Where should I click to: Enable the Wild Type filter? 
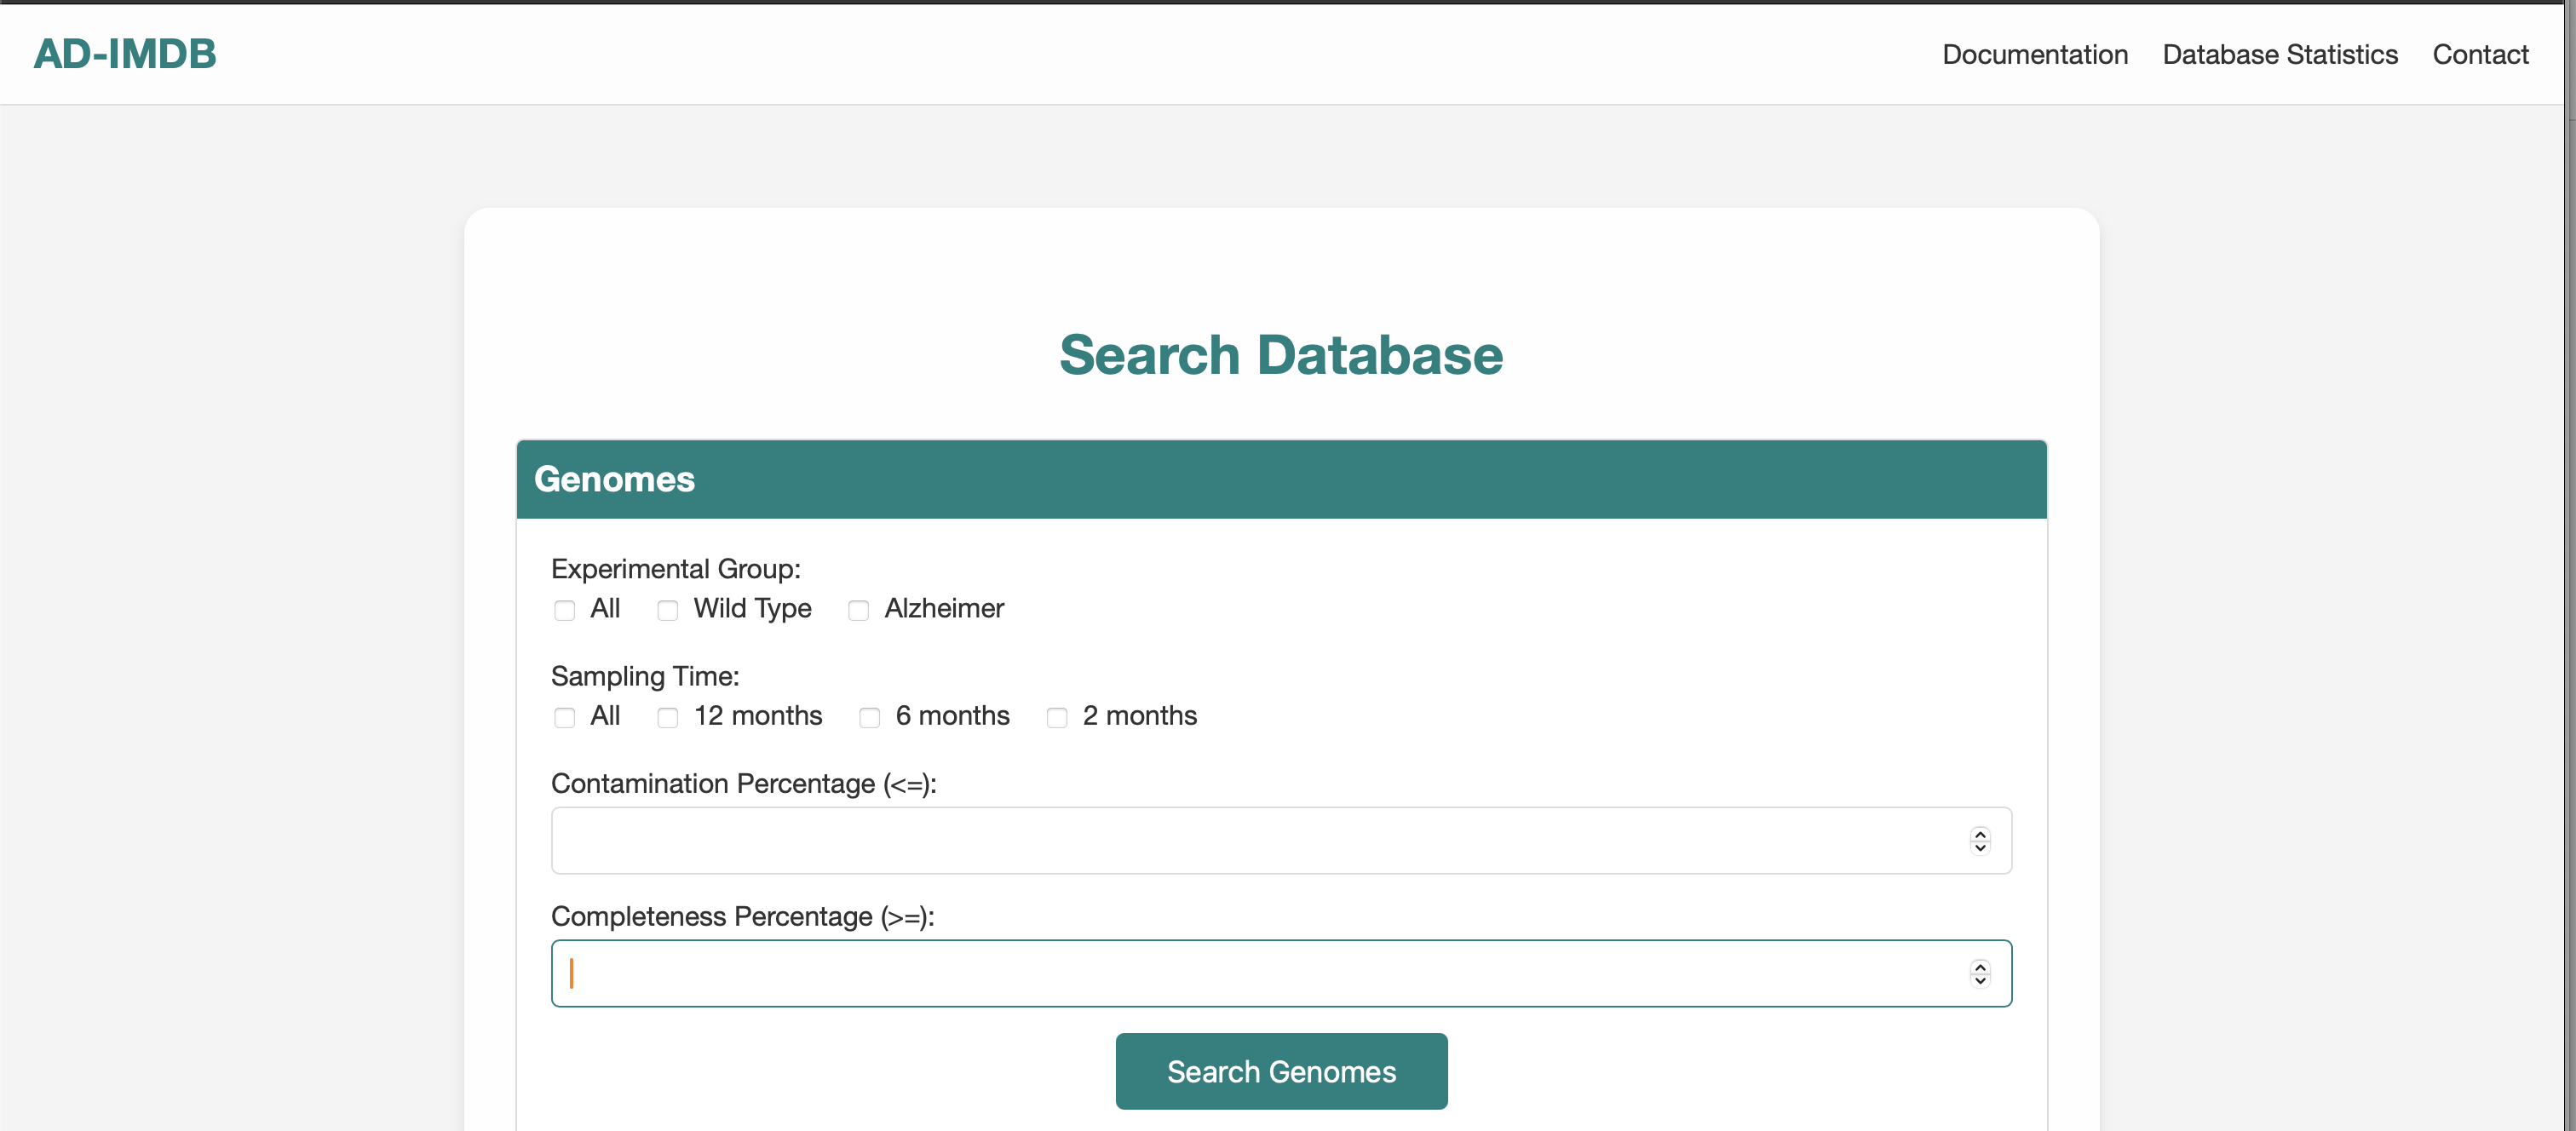click(x=667, y=610)
